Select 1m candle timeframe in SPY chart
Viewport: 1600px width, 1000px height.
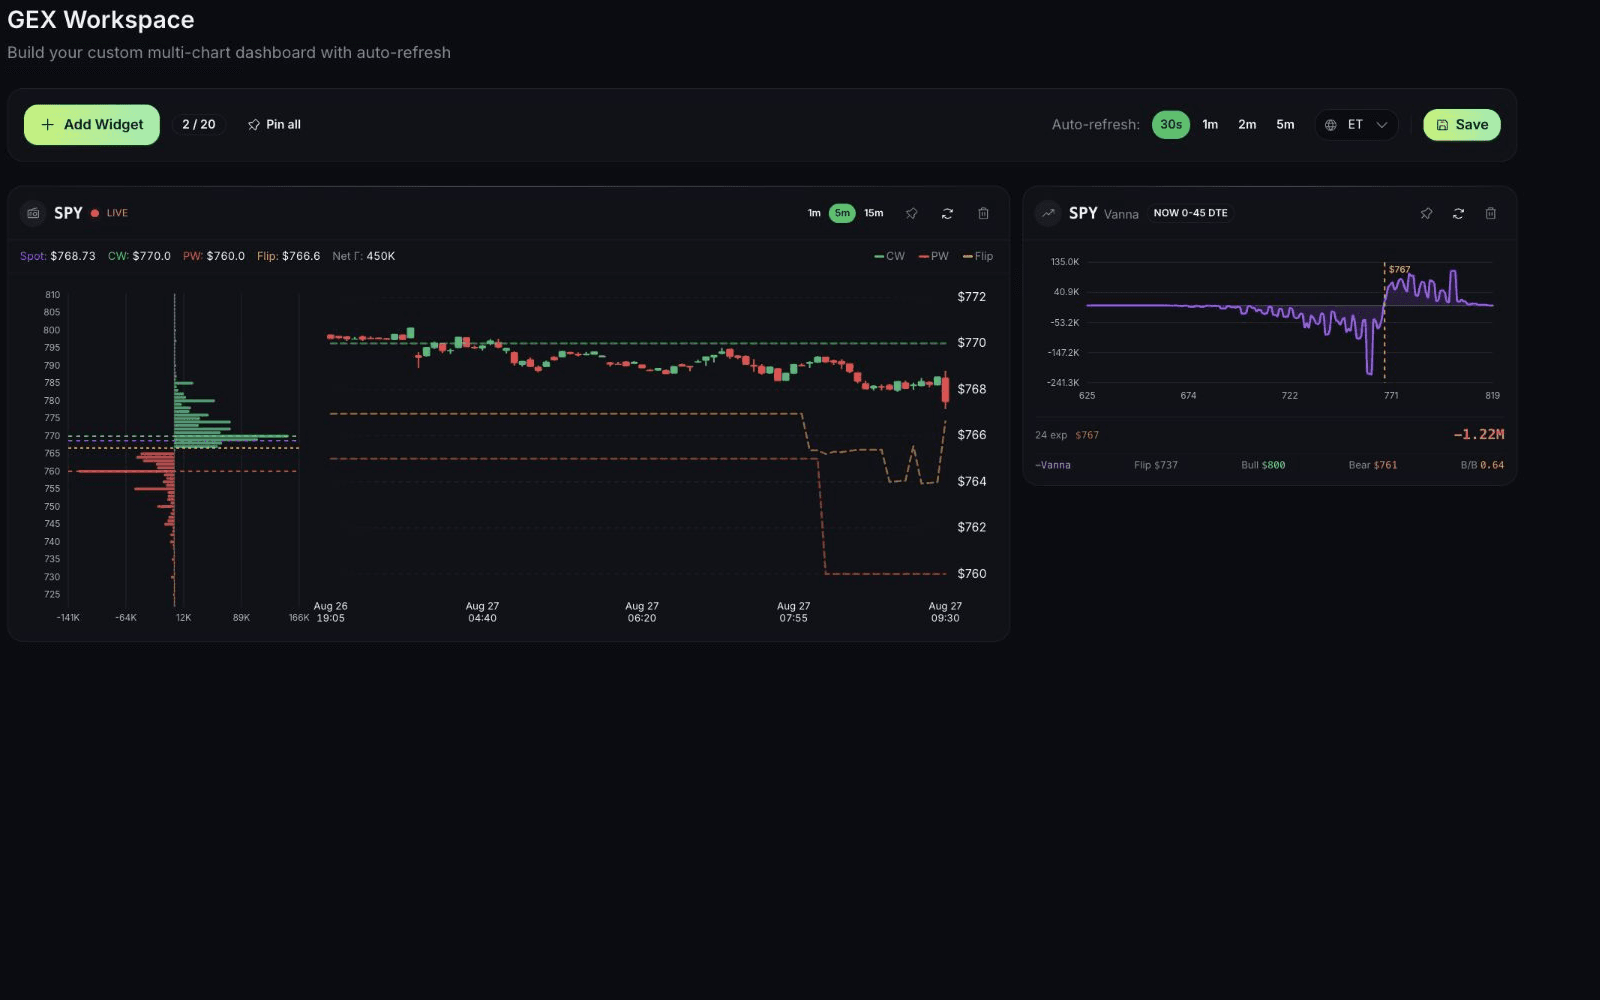point(814,213)
